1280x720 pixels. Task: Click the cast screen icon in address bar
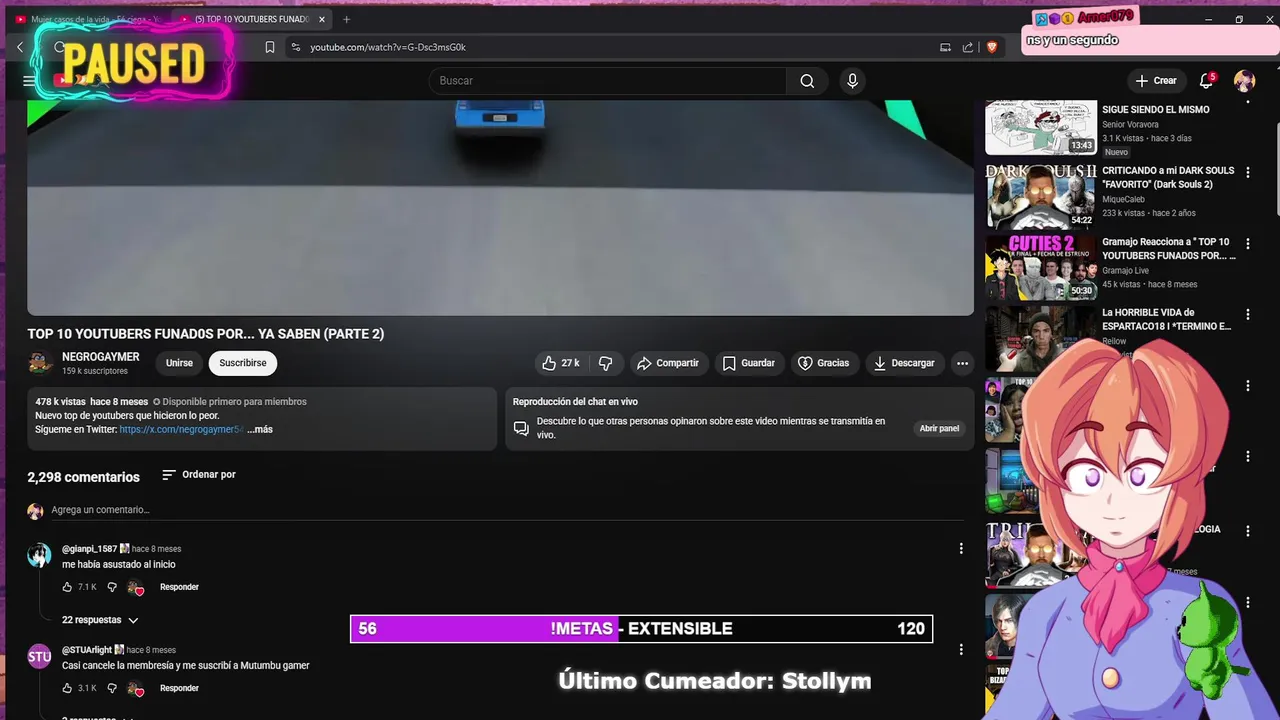click(945, 47)
